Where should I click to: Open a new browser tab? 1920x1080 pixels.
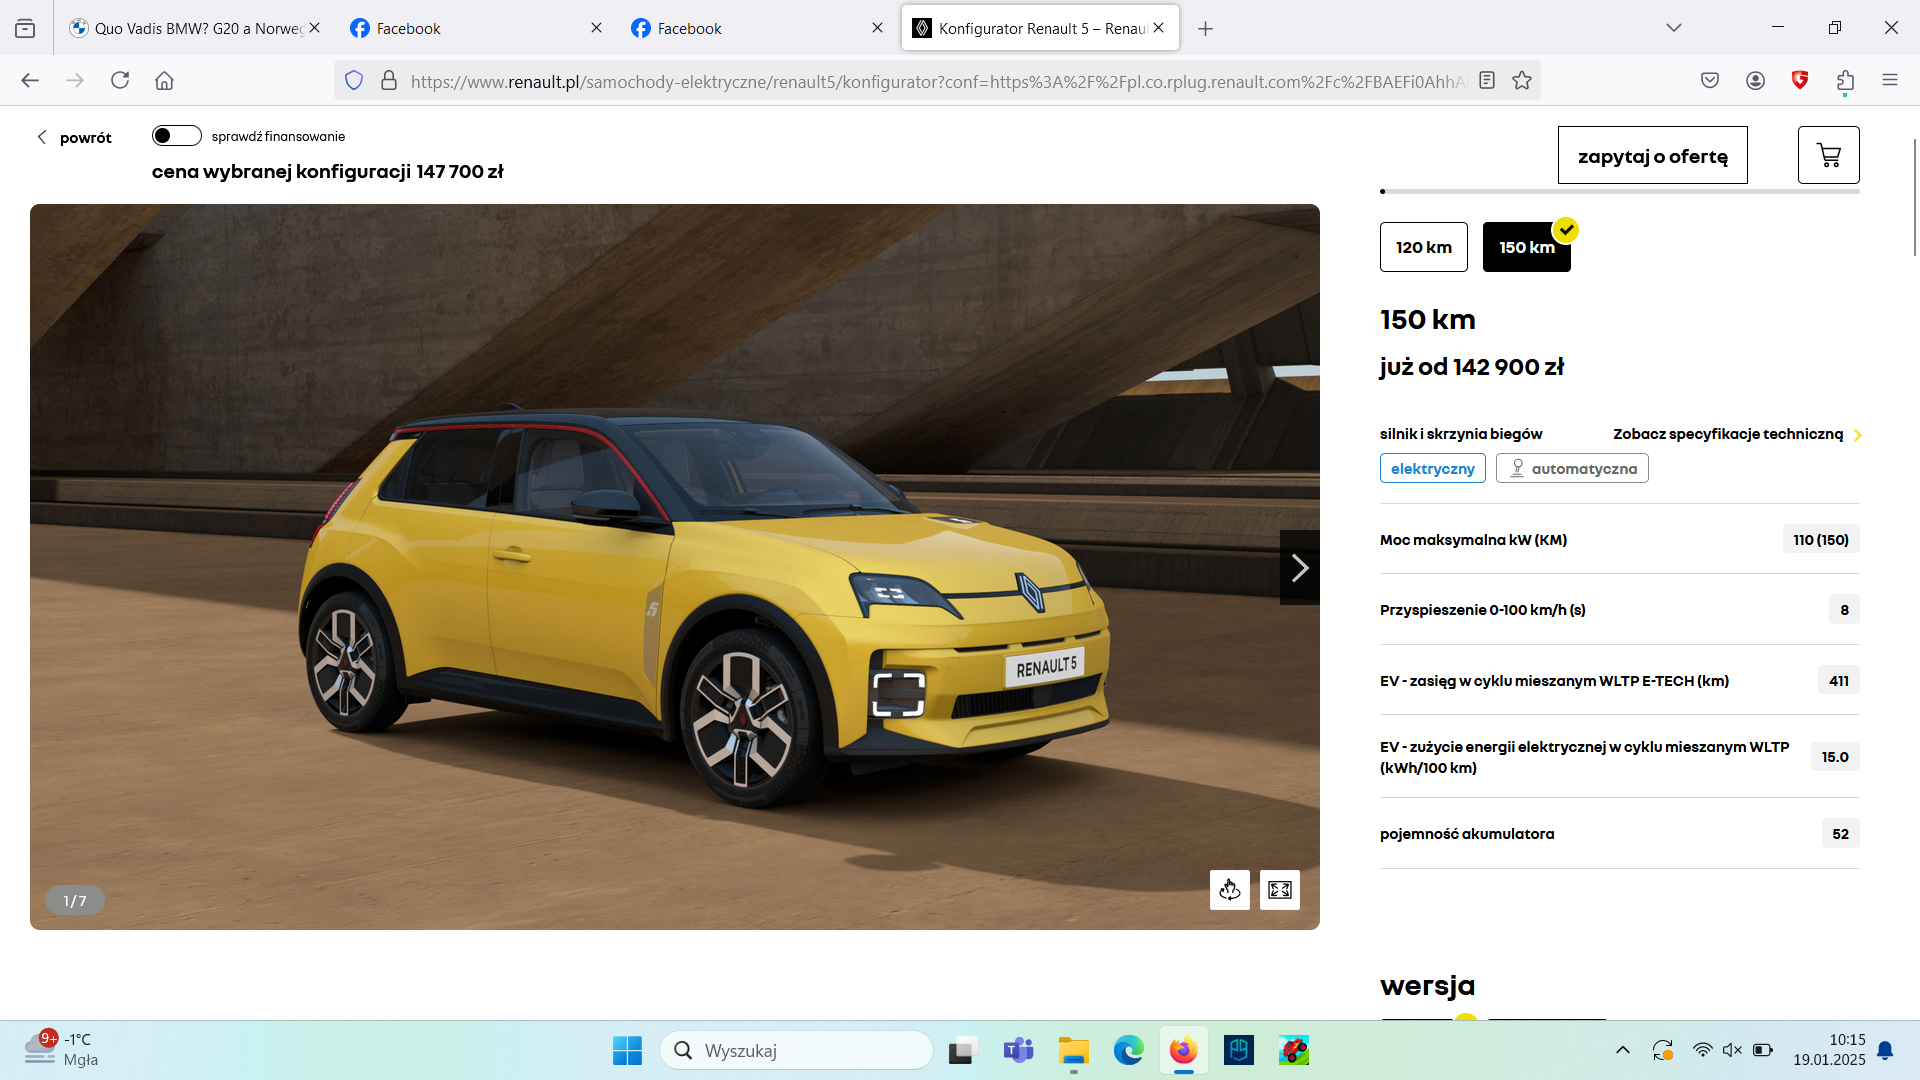point(1205,28)
